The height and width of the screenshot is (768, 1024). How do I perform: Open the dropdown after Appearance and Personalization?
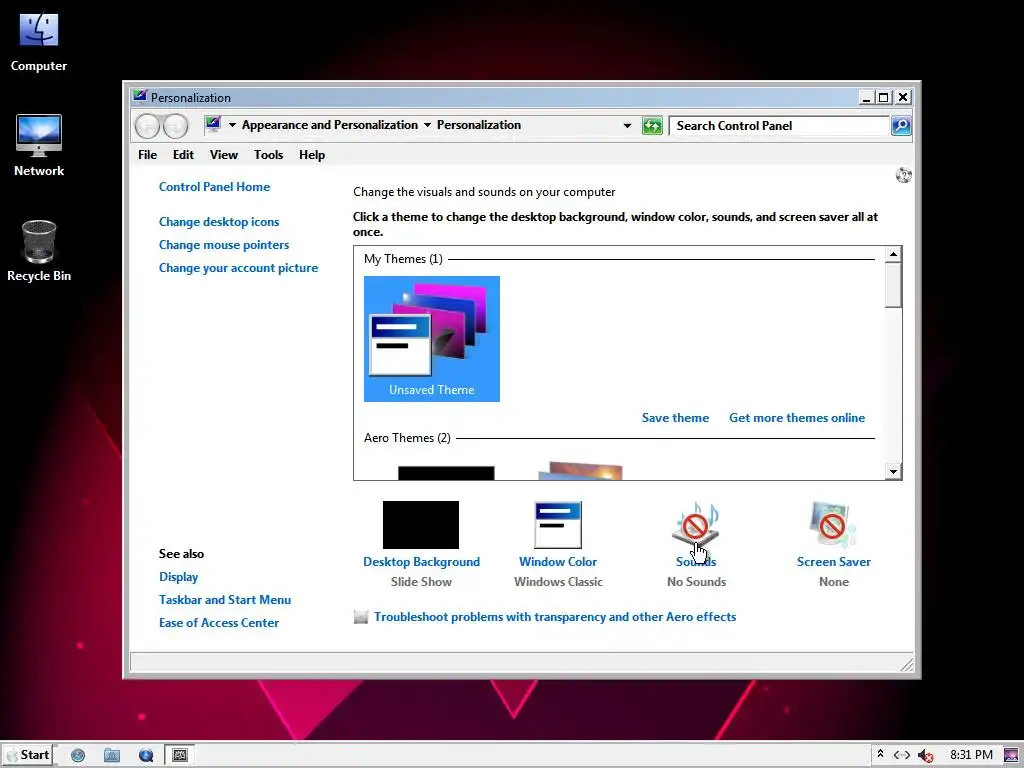pos(427,125)
